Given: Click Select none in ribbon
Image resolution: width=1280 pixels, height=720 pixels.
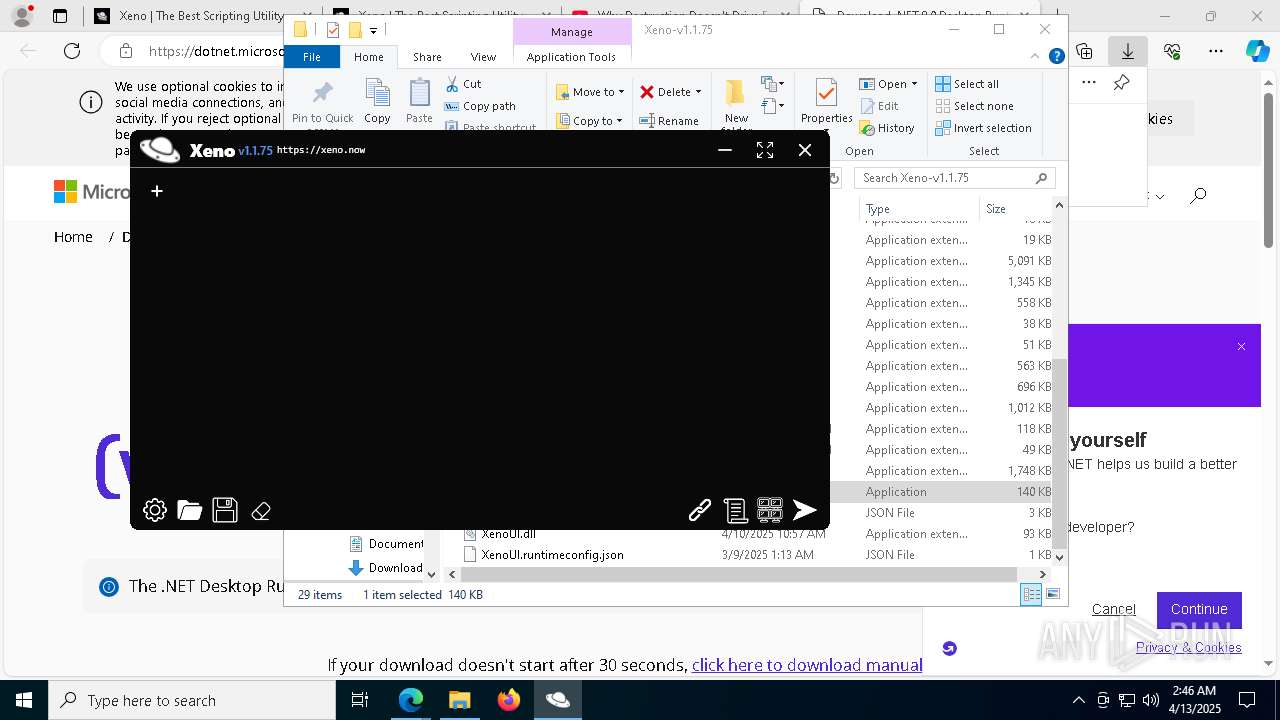Looking at the screenshot, I should coord(974,106).
